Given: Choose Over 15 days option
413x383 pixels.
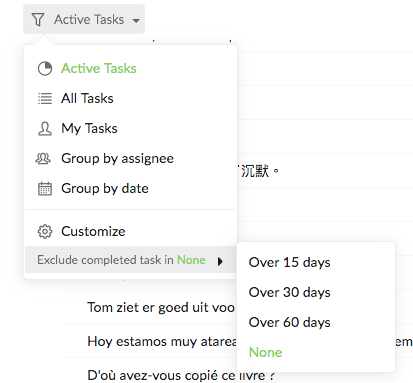Looking at the screenshot, I should click(290, 262).
